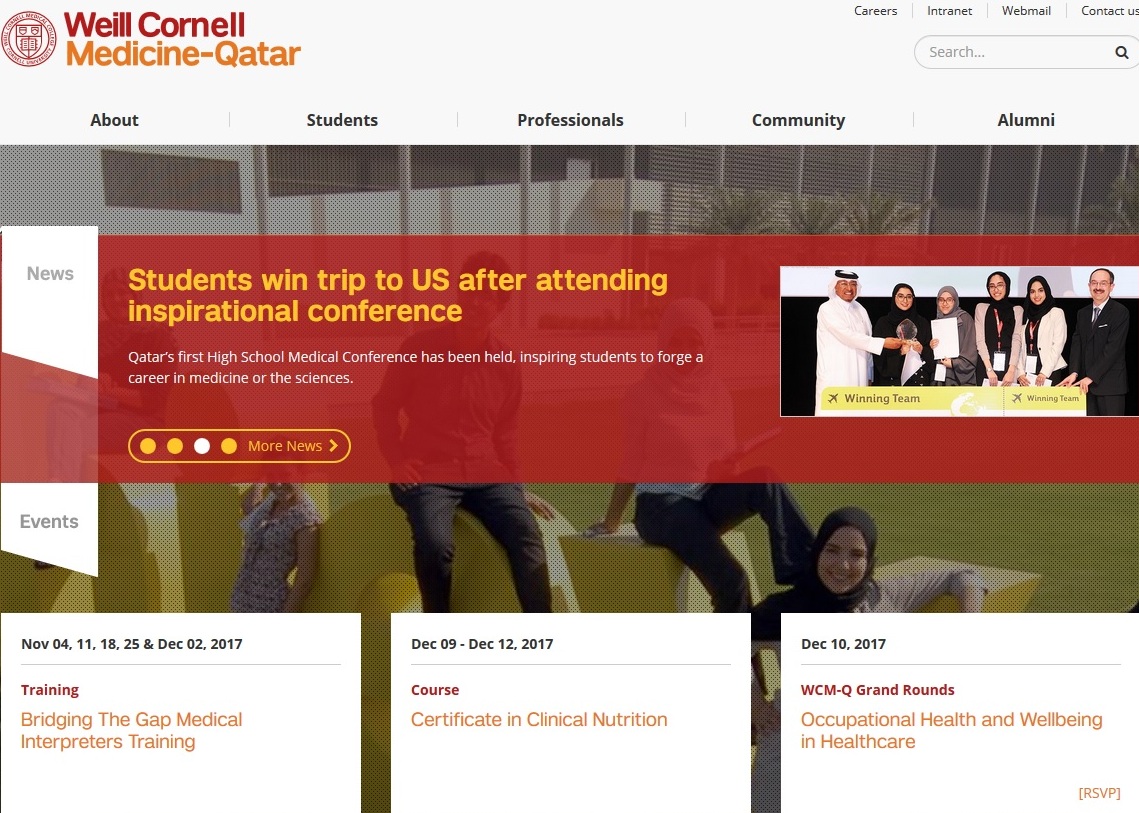The image size is (1139, 813).
Task: Open the Careers link
Action: (875, 11)
